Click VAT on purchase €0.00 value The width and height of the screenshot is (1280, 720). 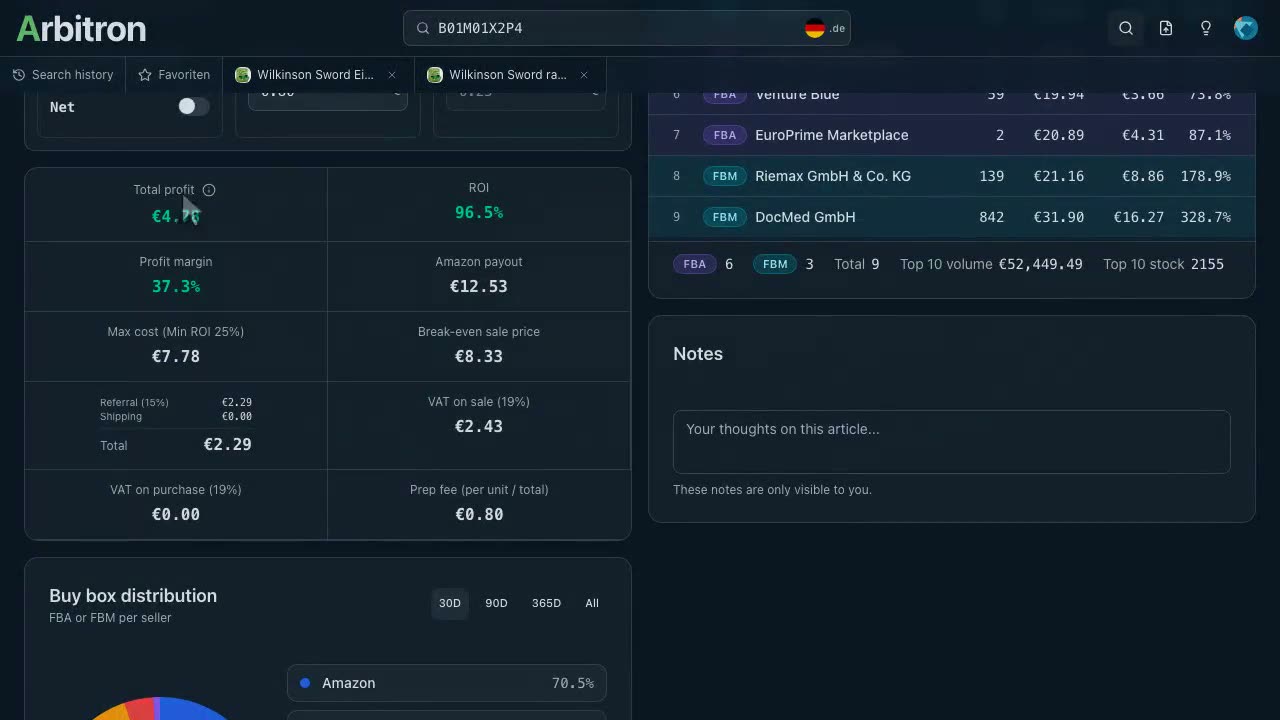click(176, 514)
